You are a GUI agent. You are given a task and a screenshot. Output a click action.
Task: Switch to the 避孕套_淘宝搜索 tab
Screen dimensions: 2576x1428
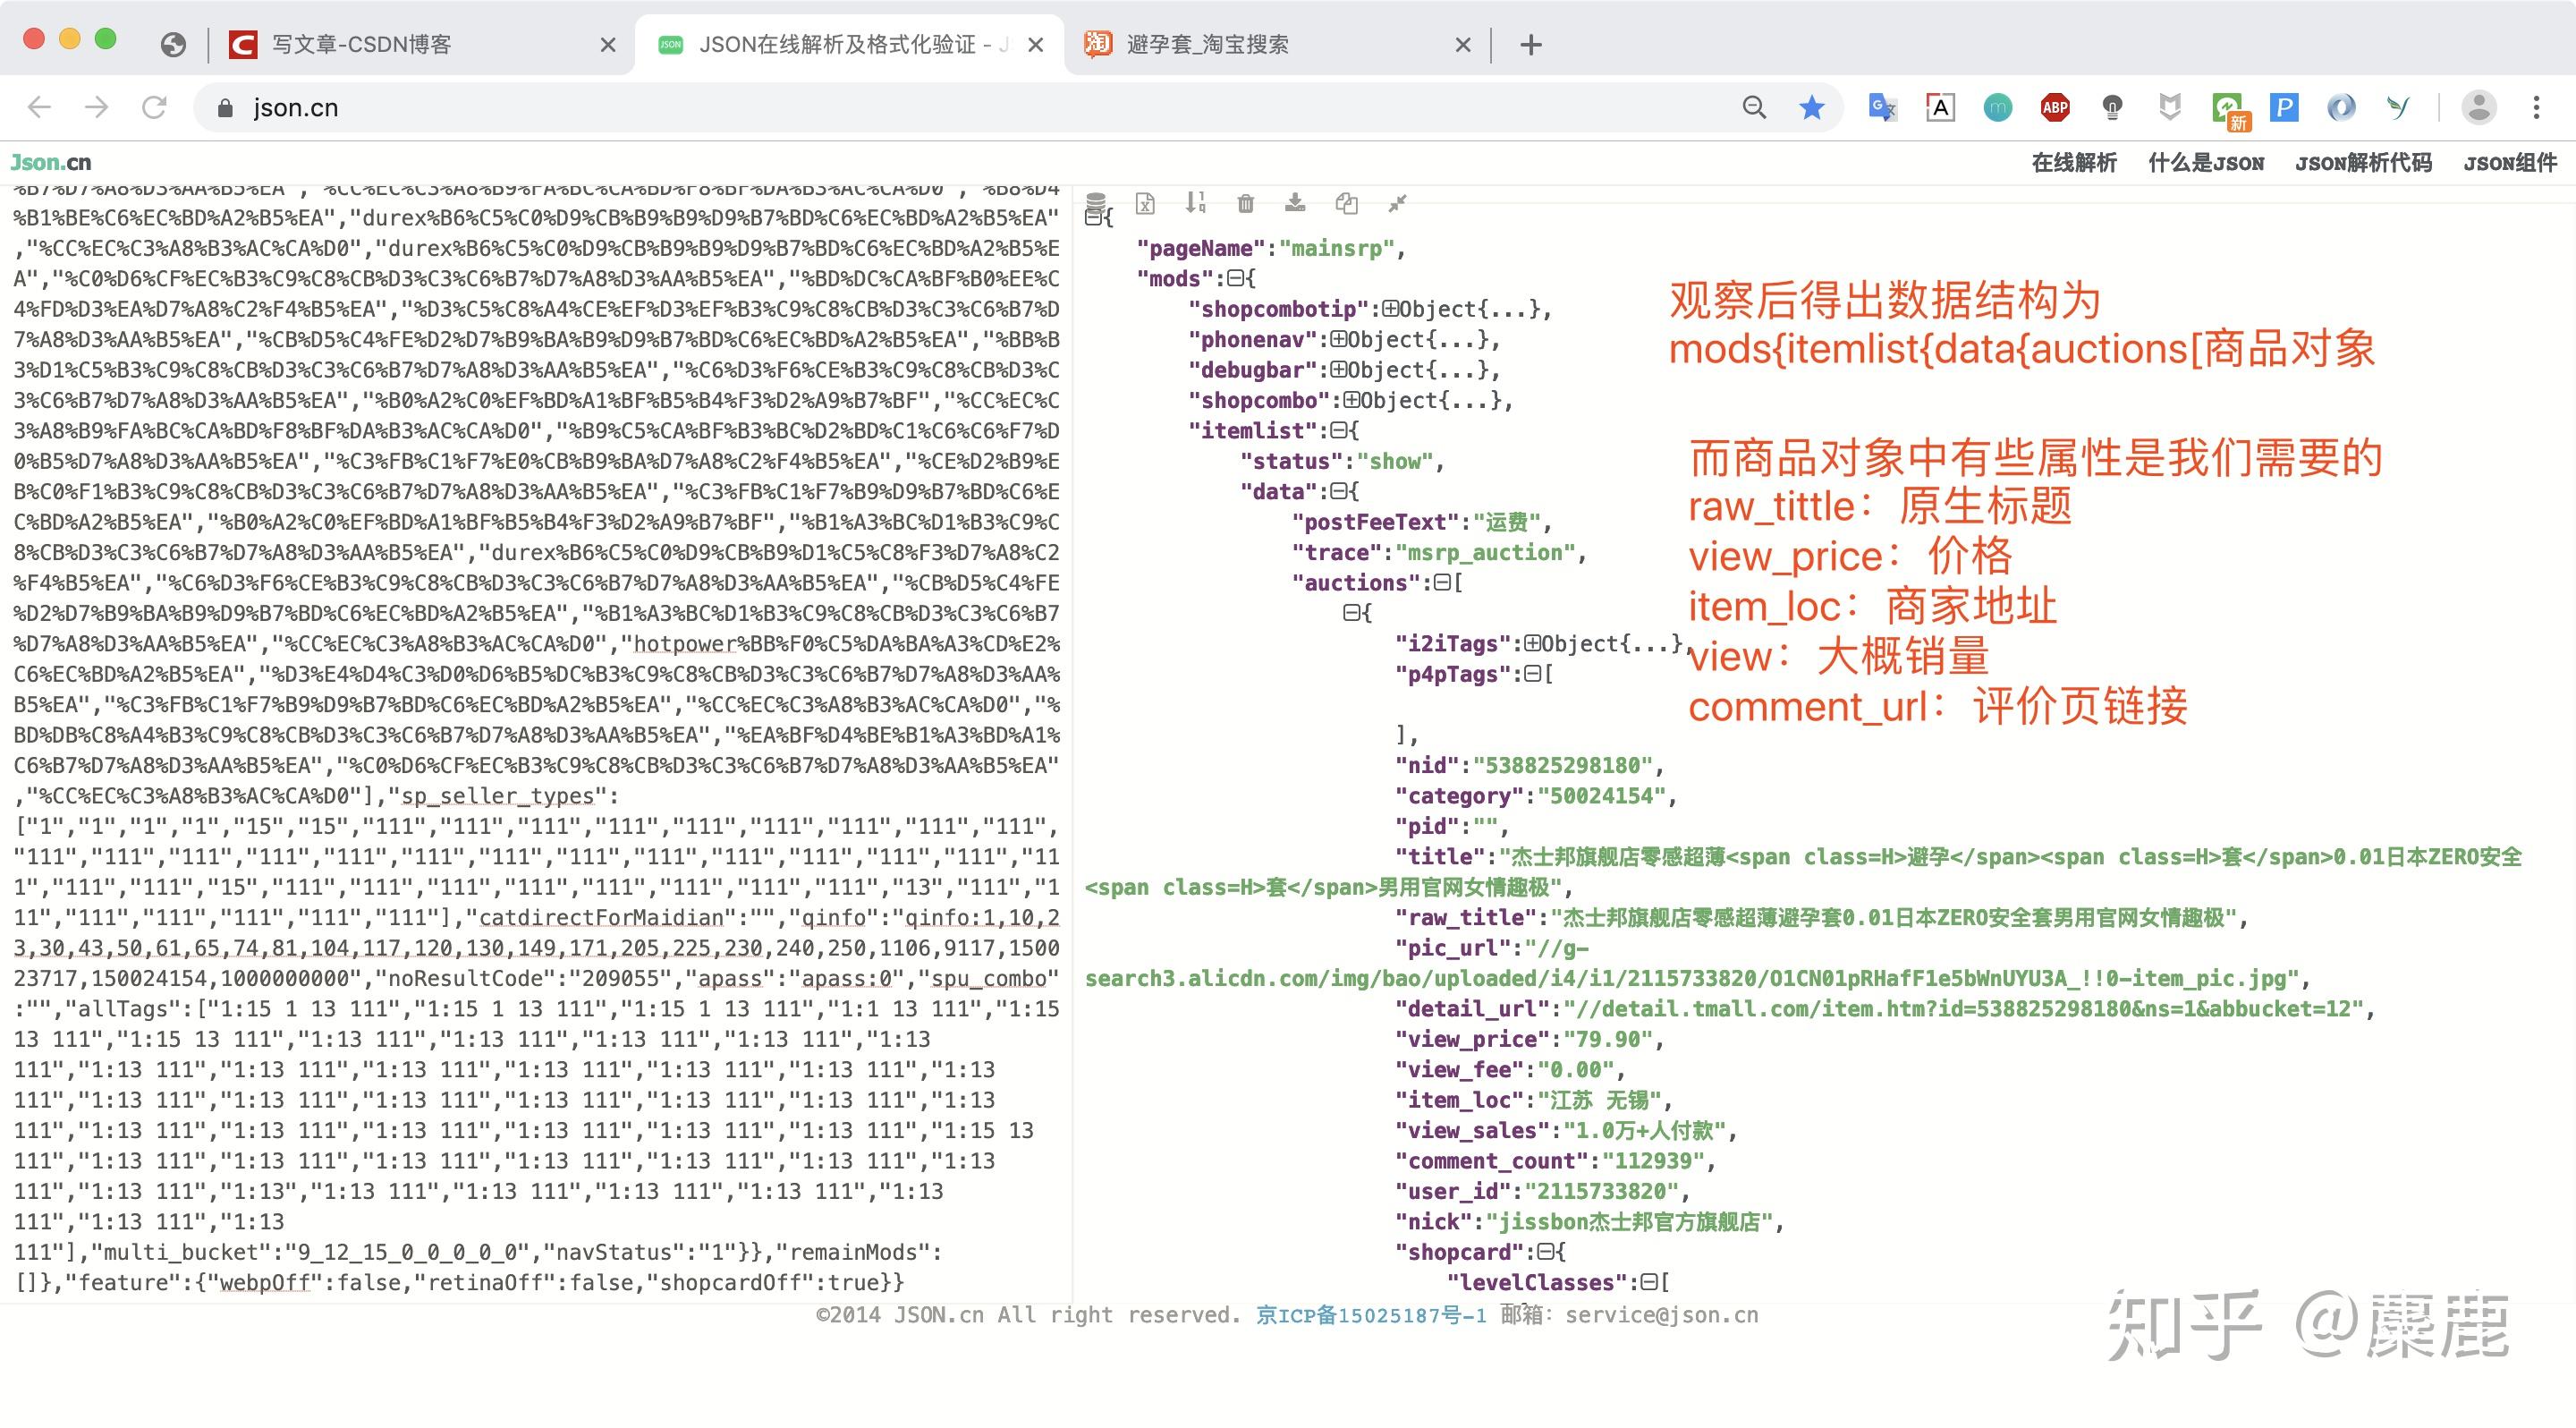1276,45
